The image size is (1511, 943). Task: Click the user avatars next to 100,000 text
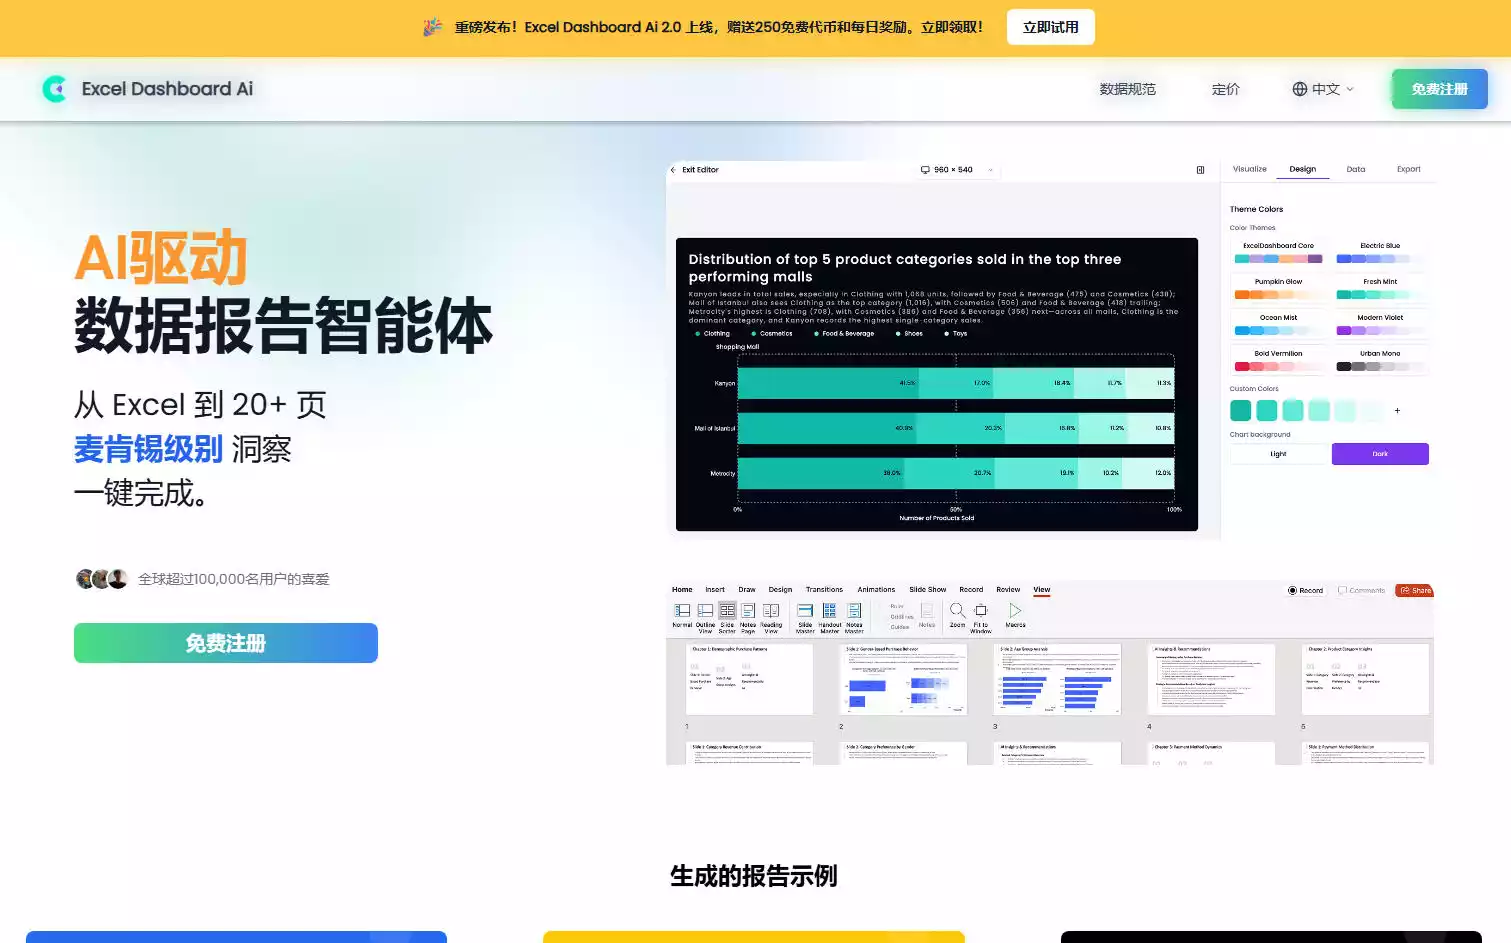(x=102, y=579)
